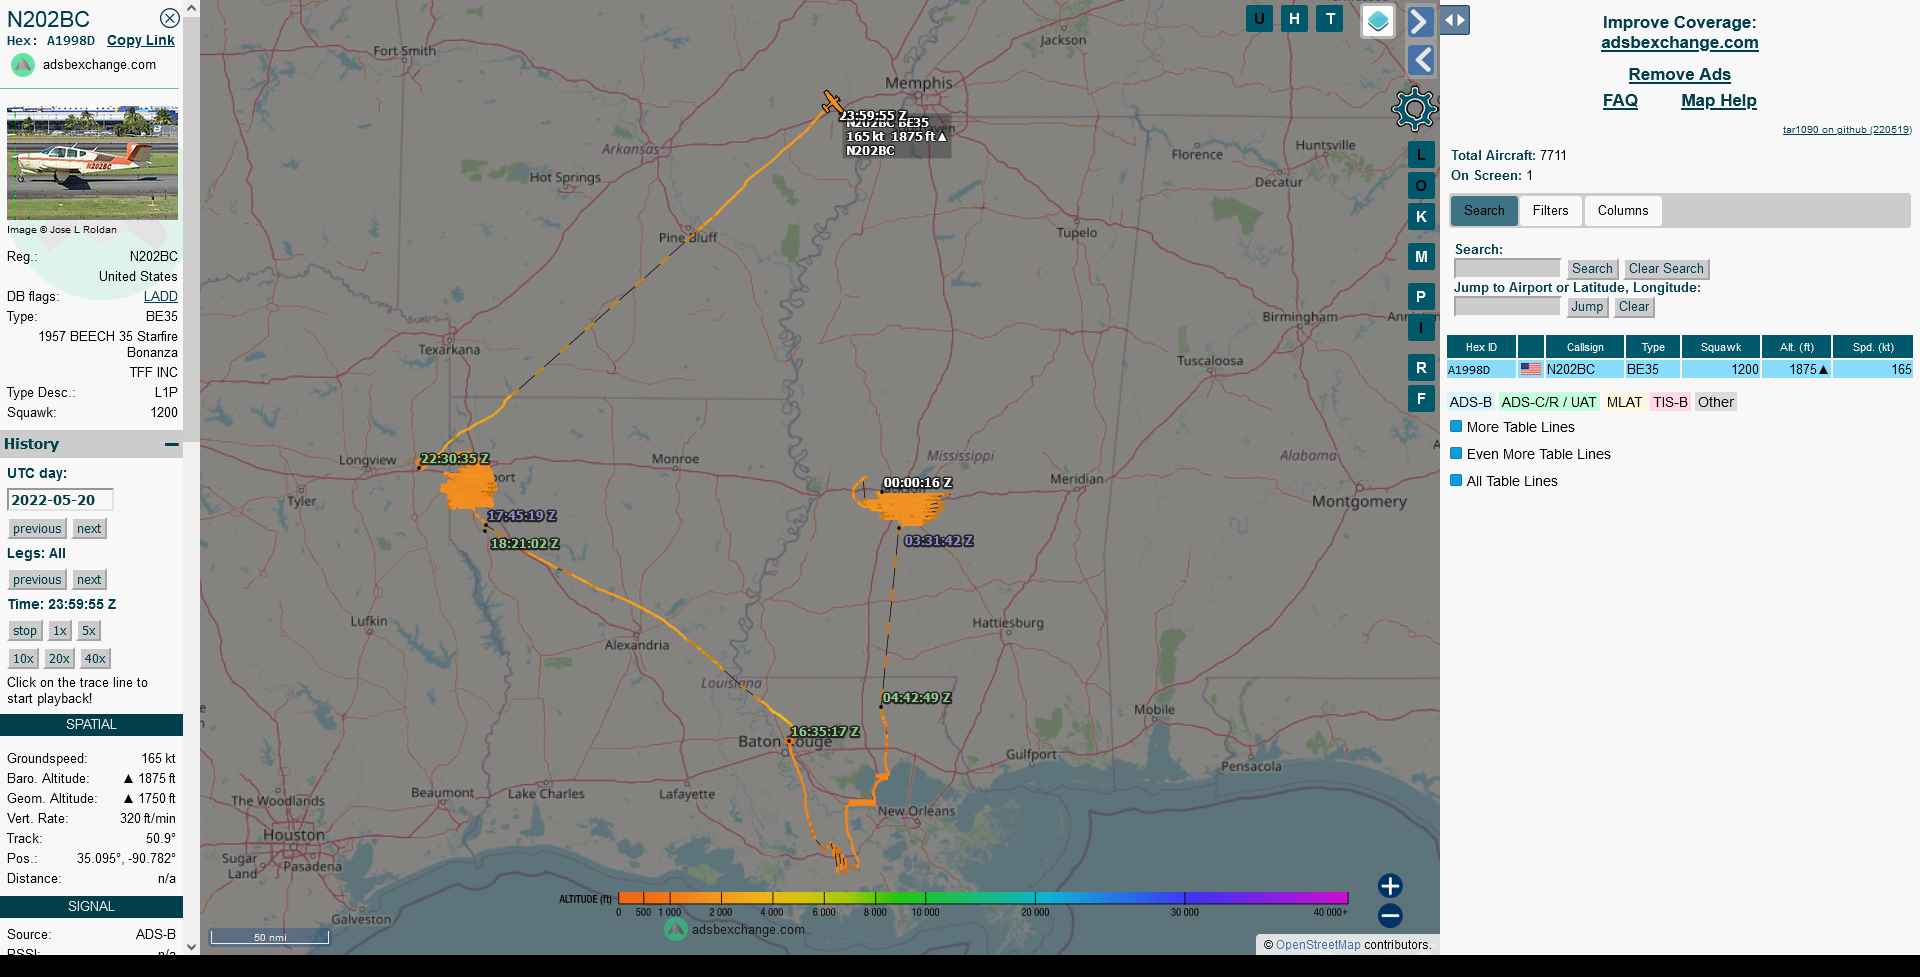The image size is (1920, 977).
Task: Select previous leg
Action: point(37,580)
